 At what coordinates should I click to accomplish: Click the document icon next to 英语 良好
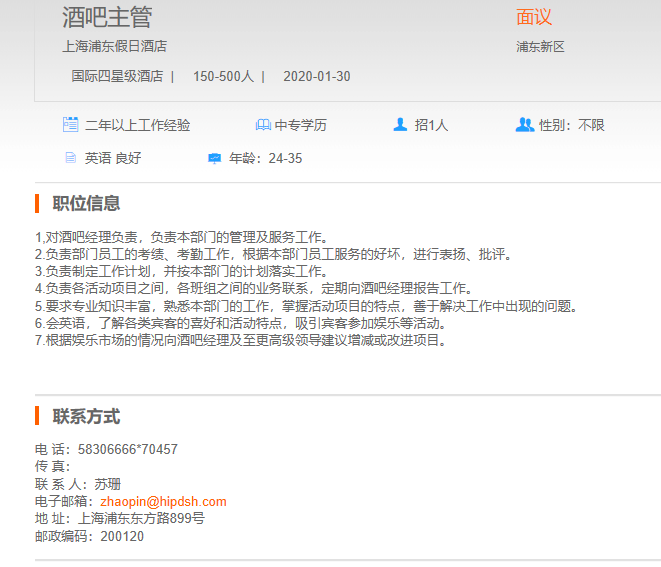point(71,158)
